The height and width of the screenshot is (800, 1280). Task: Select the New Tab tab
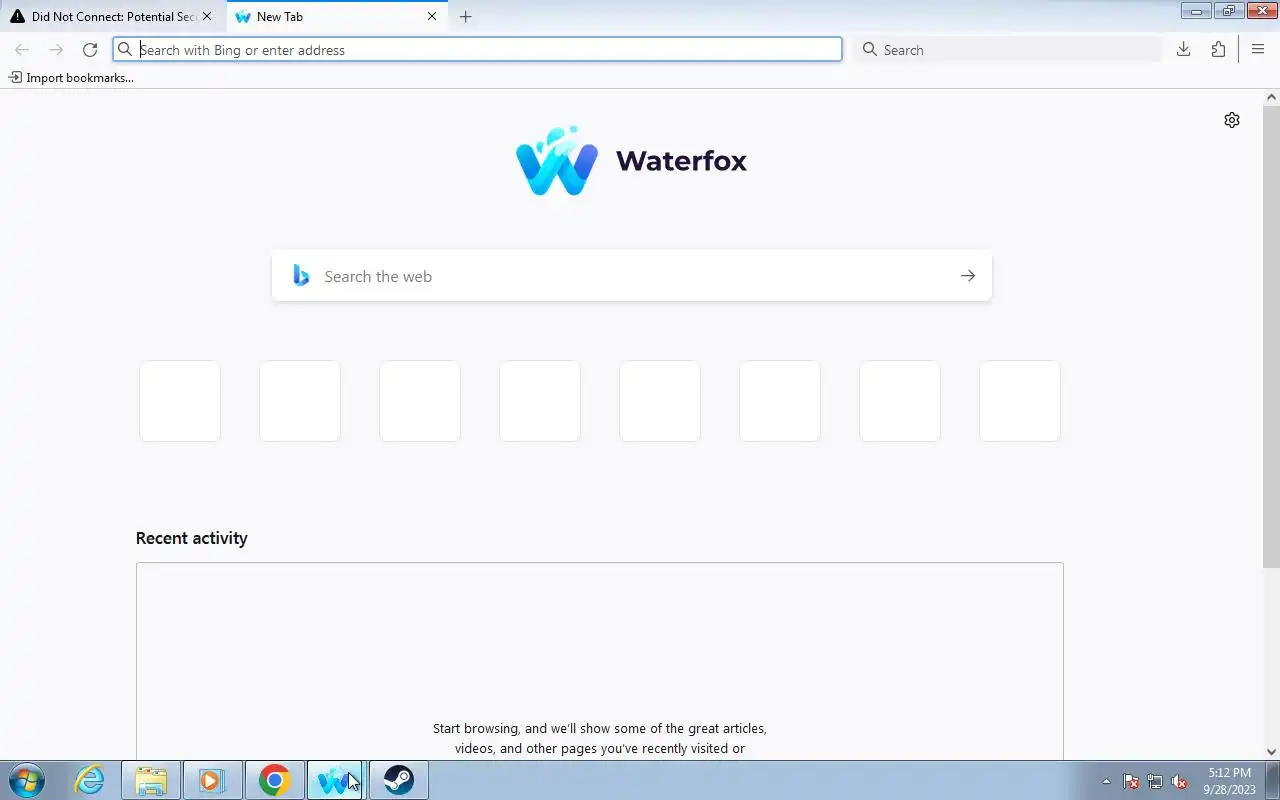pyautogui.click(x=337, y=17)
